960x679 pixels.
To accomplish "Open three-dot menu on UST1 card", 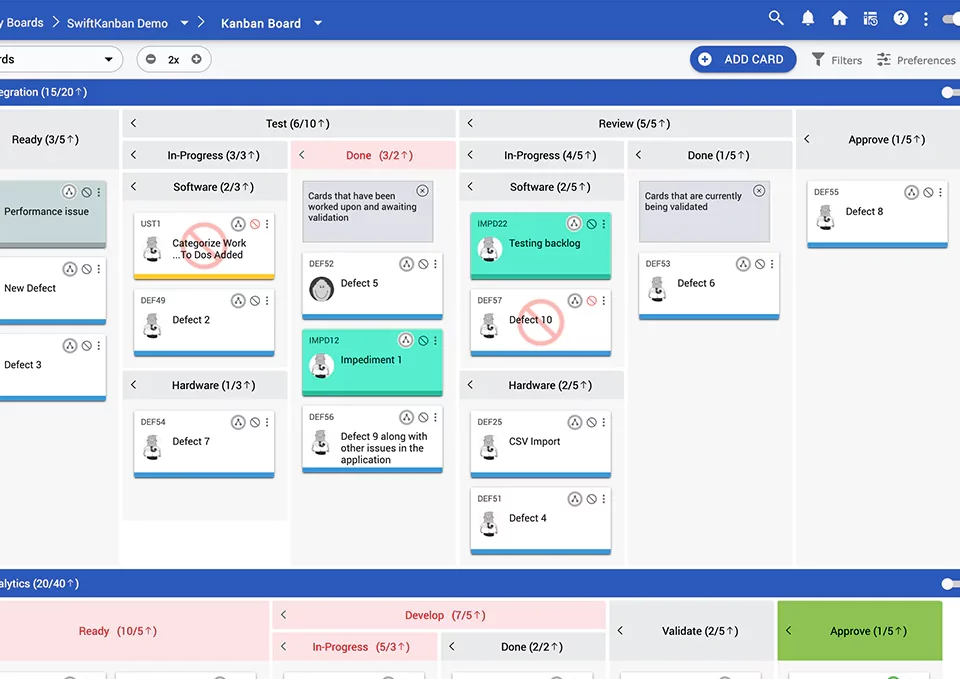I will pyautogui.click(x=268, y=224).
